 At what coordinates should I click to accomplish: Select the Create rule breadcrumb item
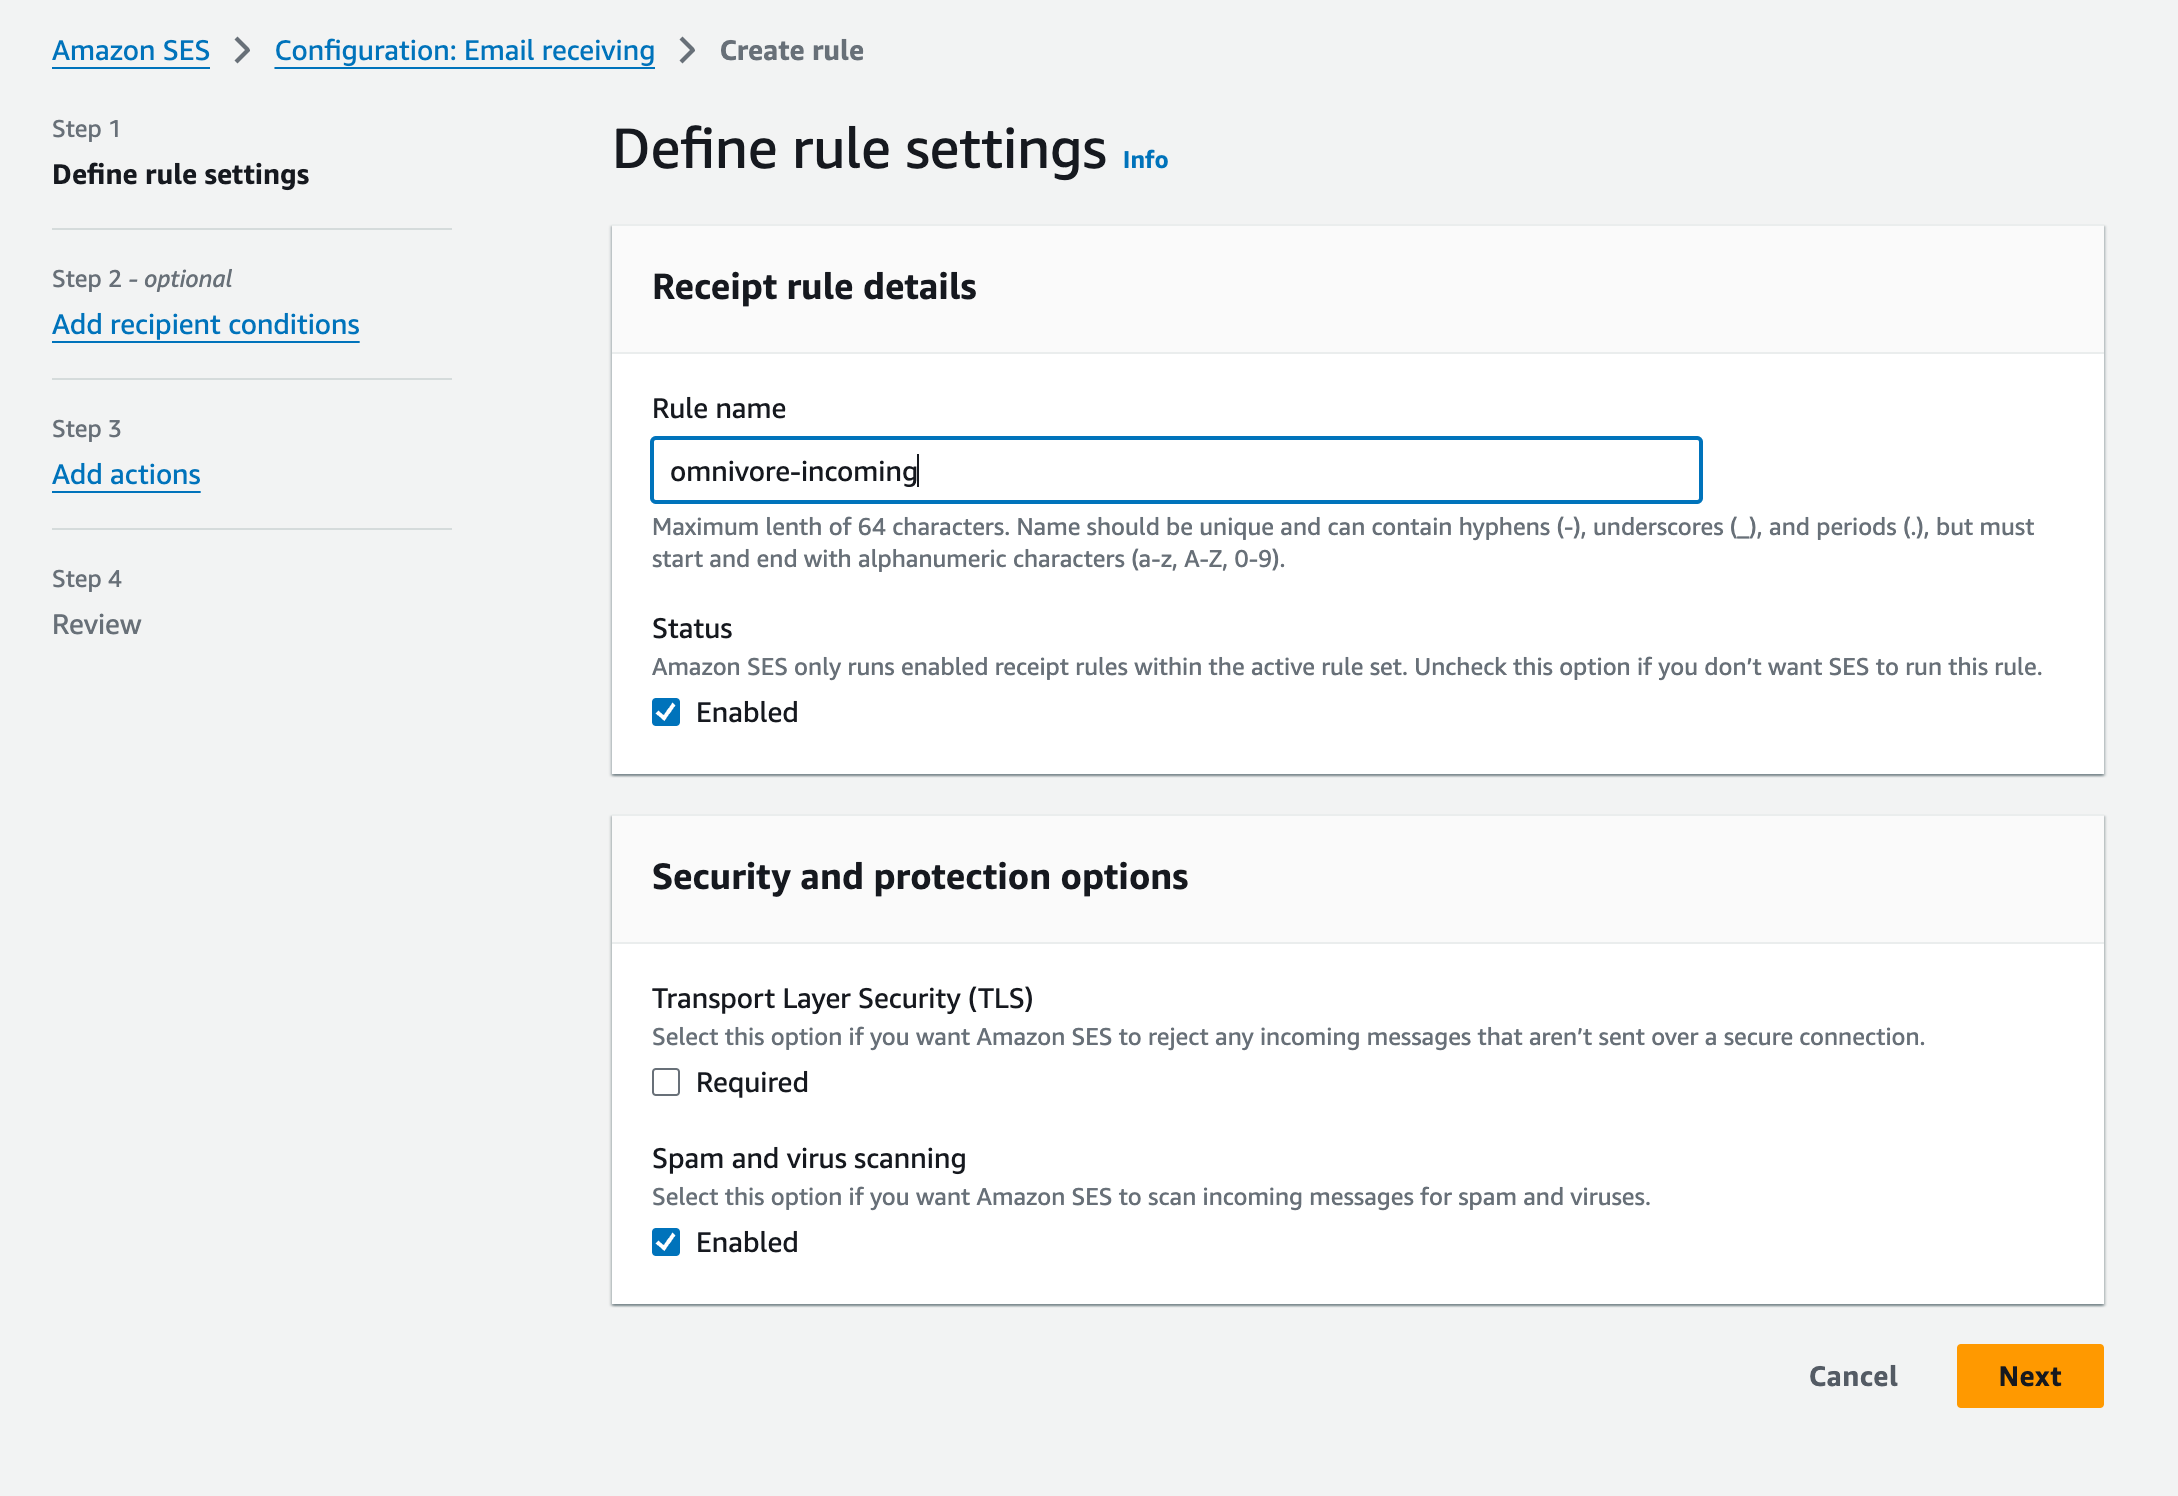pos(790,50)
